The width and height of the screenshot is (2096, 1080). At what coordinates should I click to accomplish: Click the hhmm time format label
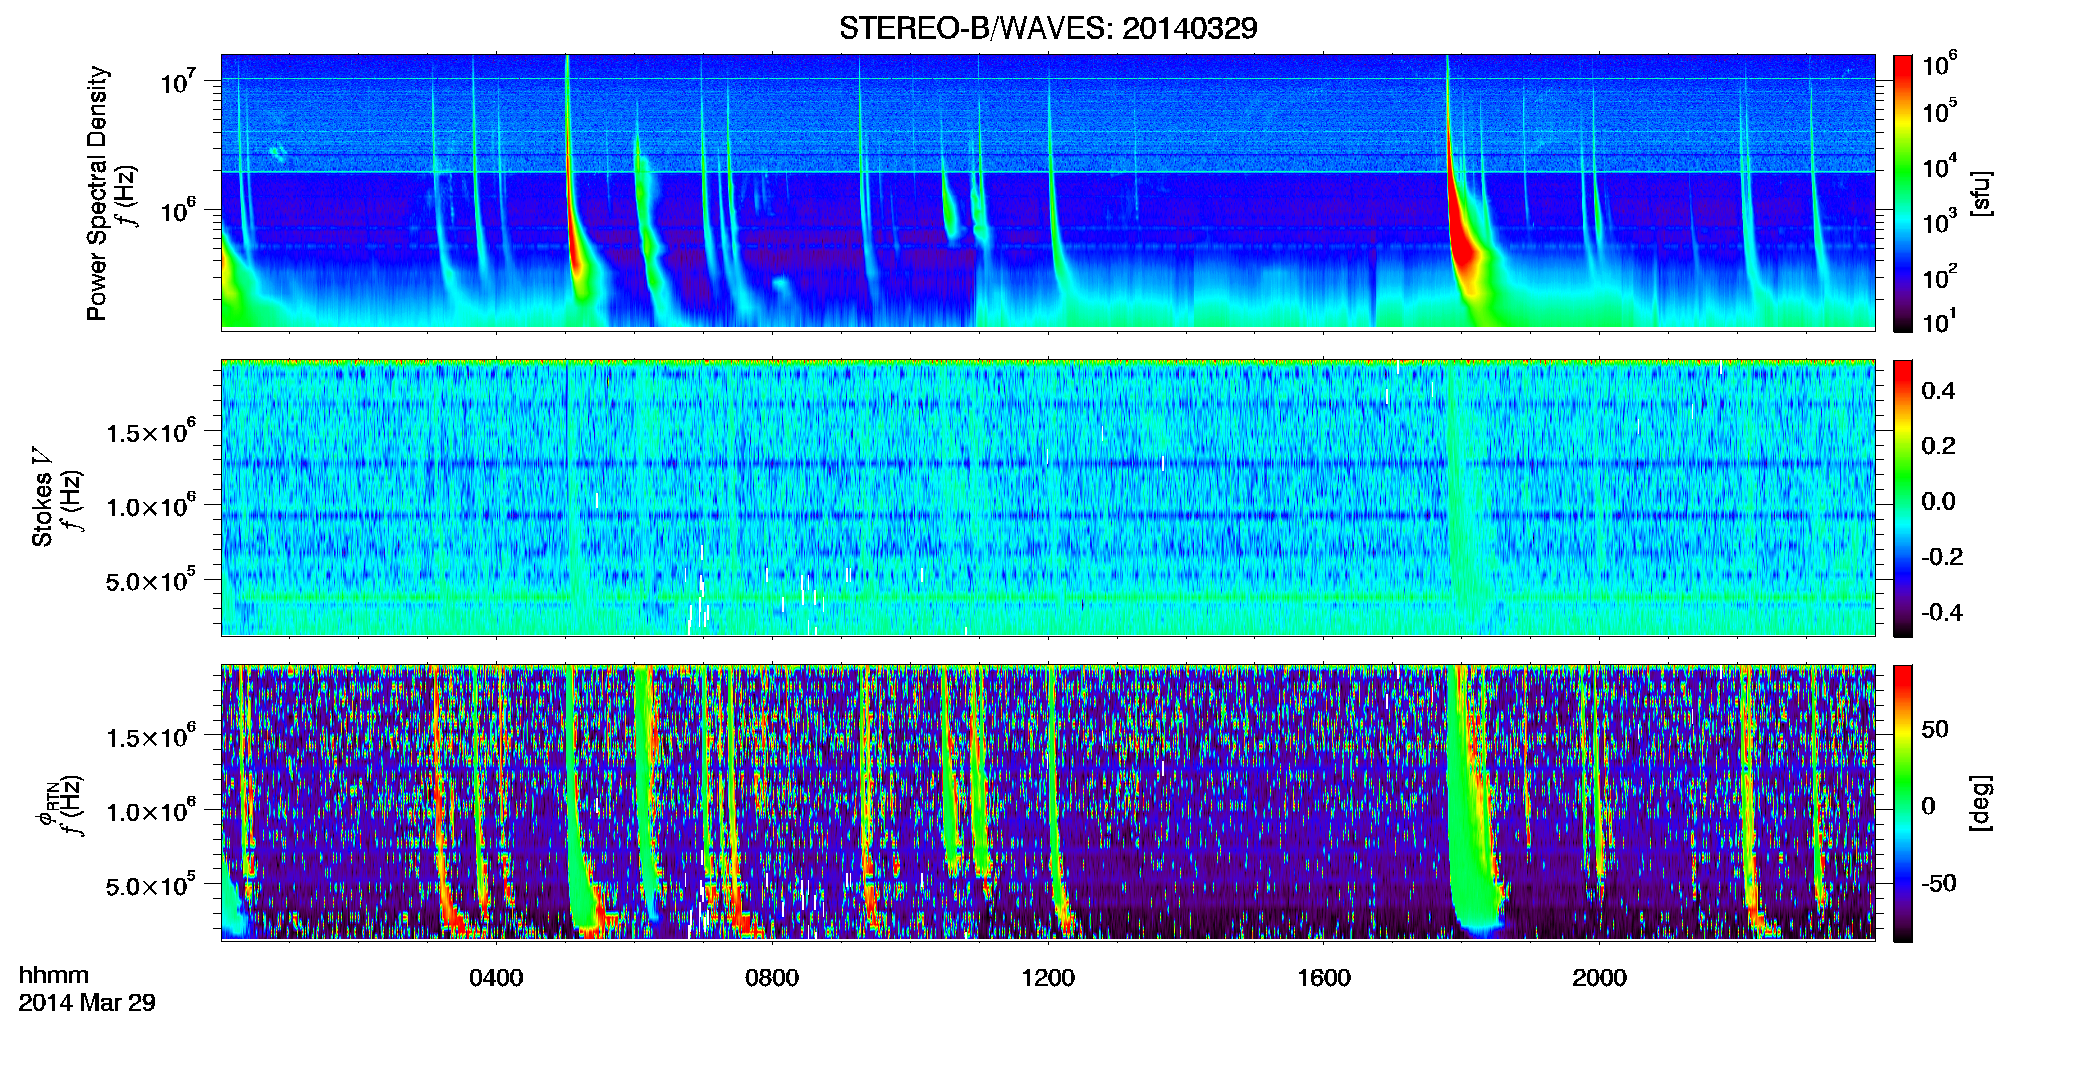click(54, 975)
